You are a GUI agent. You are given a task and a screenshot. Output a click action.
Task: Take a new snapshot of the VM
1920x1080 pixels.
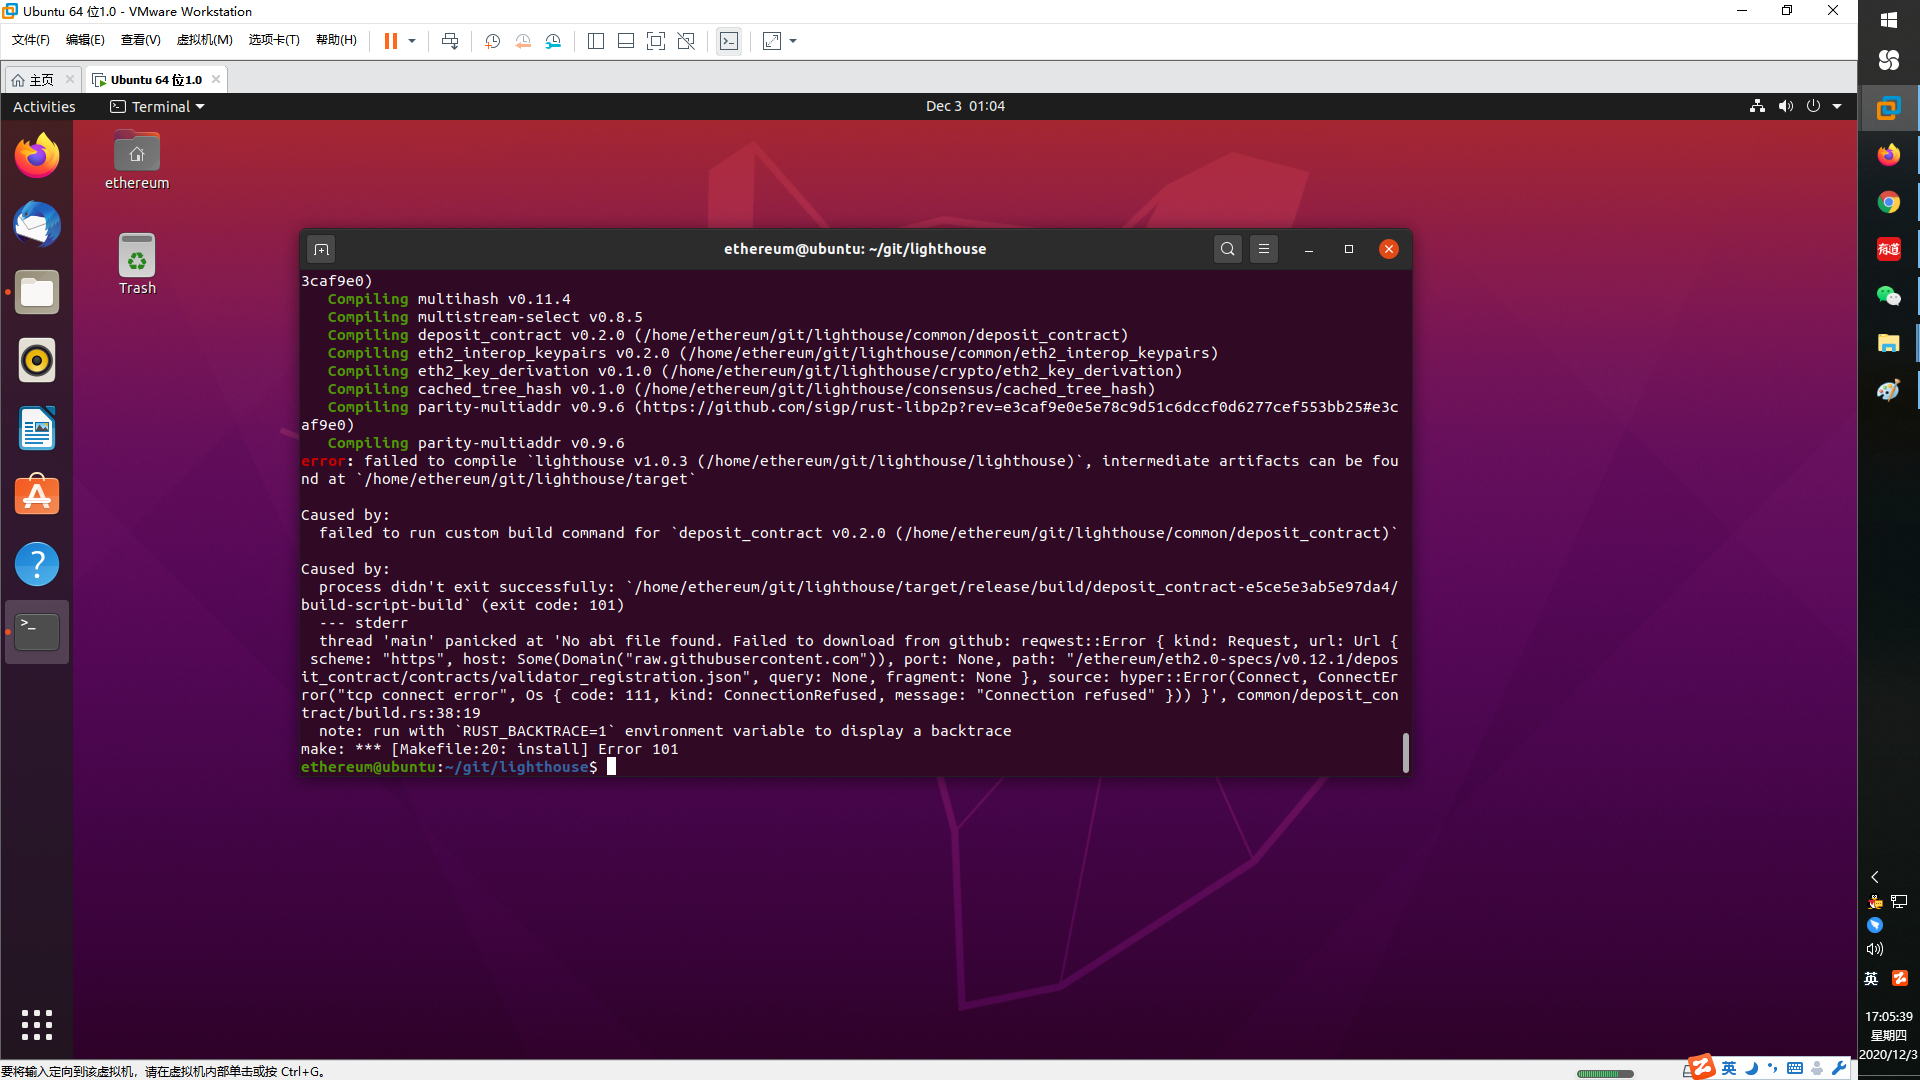tap(491, 41)
